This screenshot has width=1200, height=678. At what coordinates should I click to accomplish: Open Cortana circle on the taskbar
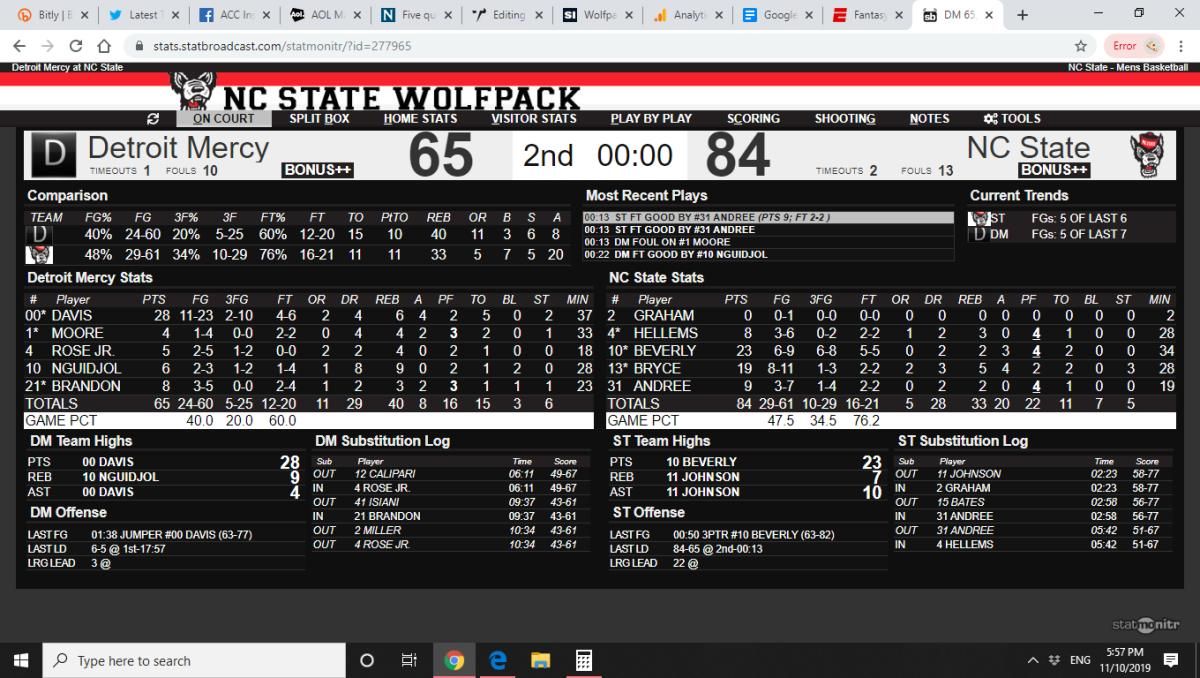click(x=366, y=660)
